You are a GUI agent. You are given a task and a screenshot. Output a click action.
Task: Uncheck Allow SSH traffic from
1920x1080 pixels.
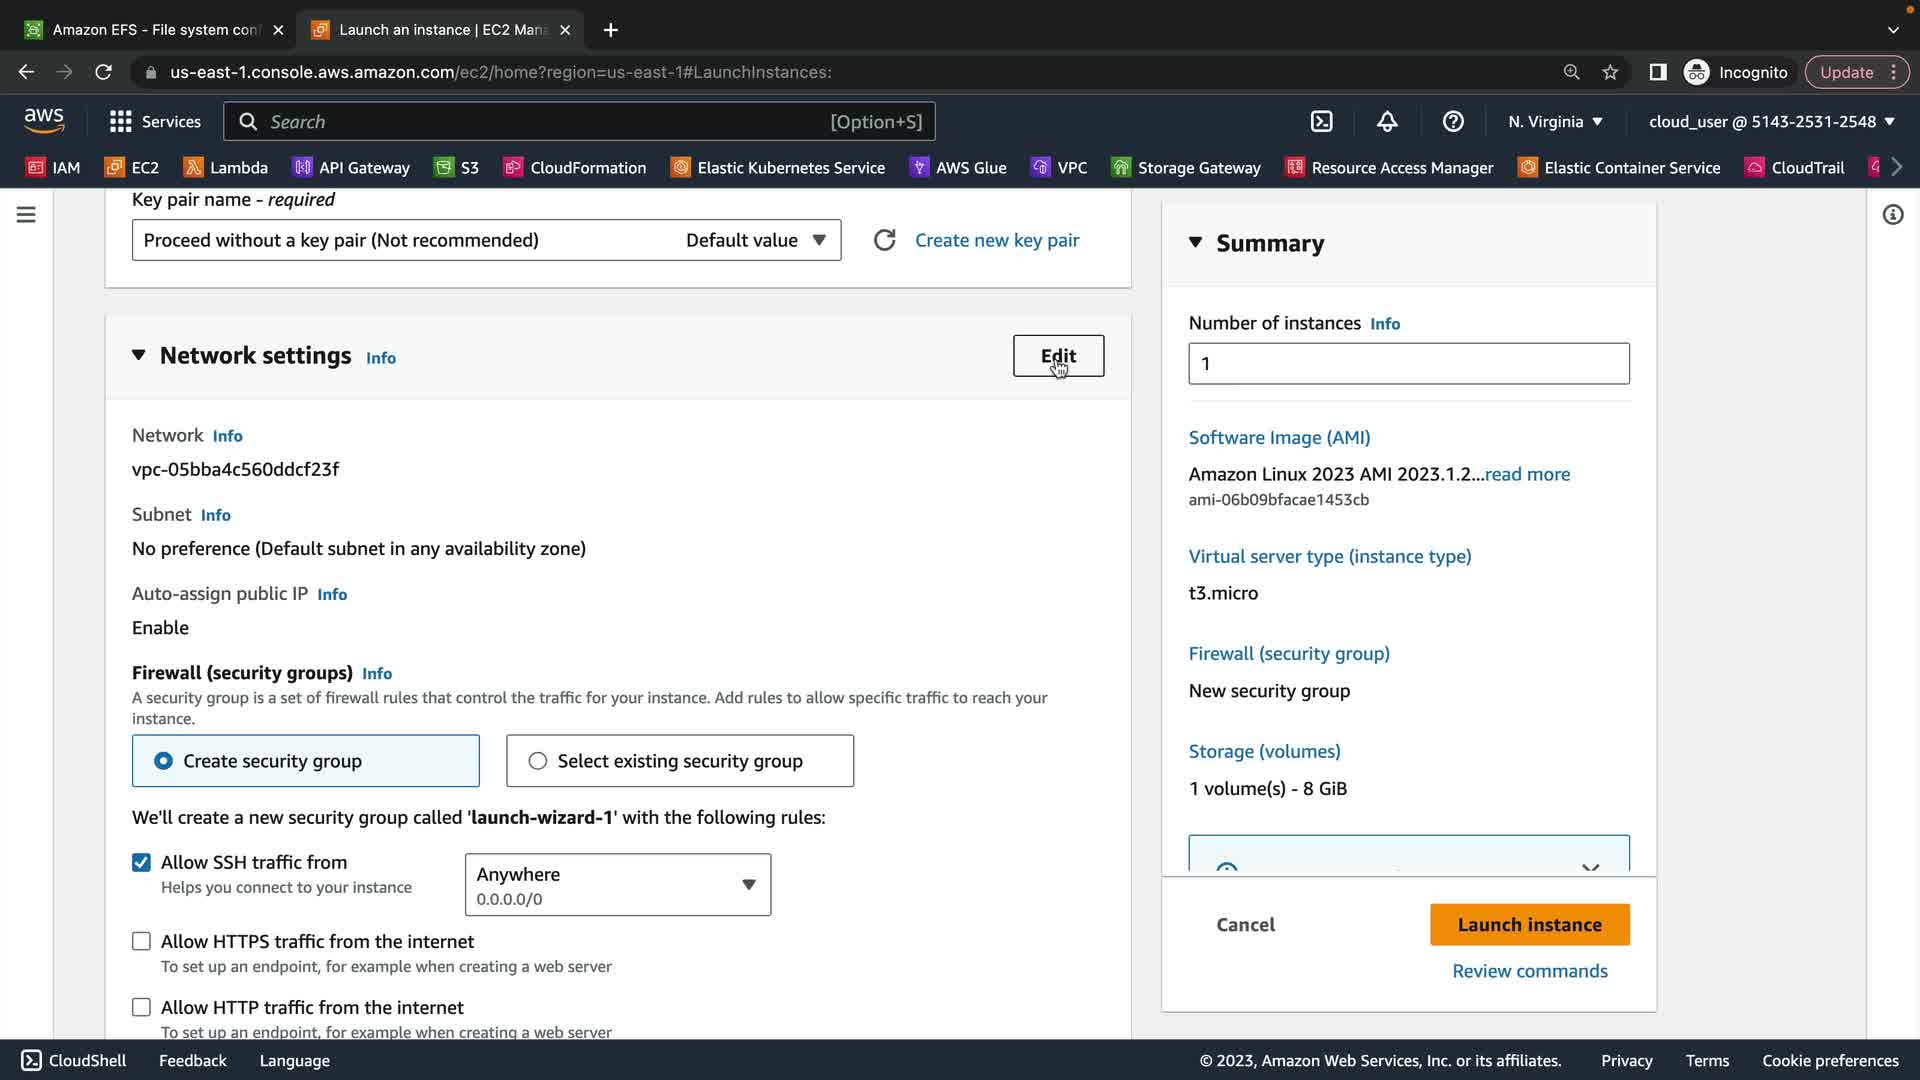click(141, 862)
